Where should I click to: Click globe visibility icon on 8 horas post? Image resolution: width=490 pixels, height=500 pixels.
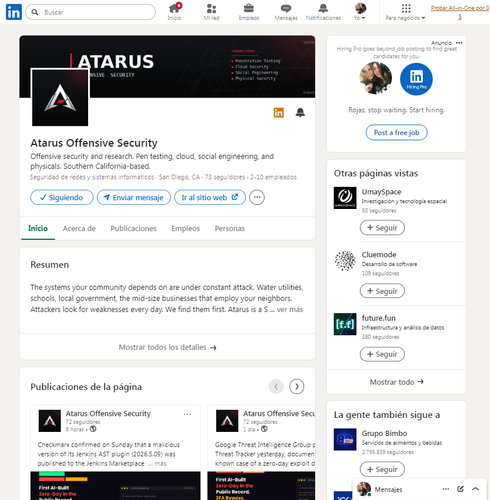[x=93, y=429]
